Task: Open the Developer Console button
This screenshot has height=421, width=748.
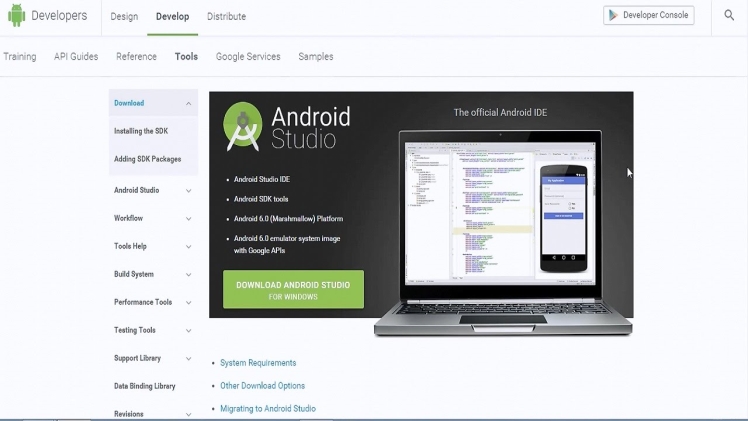Action: (x=648, y=16)
